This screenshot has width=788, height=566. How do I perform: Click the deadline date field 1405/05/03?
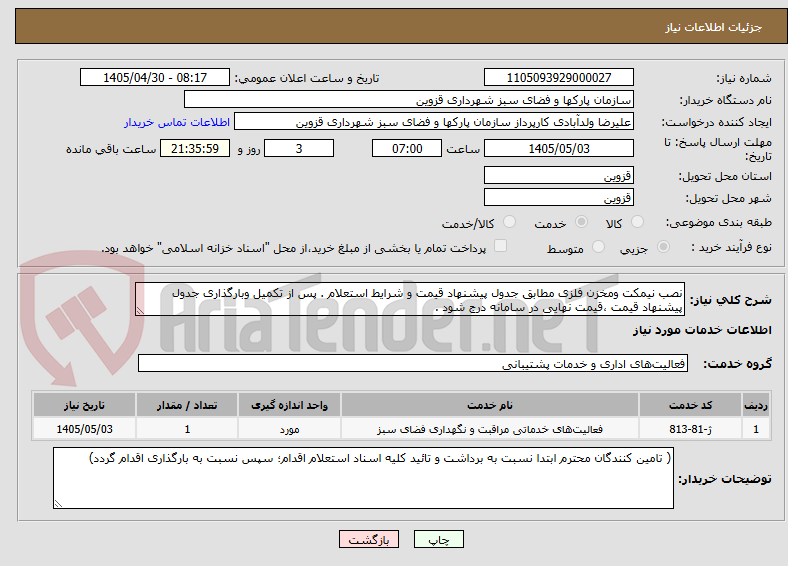[x=558, y=148]
